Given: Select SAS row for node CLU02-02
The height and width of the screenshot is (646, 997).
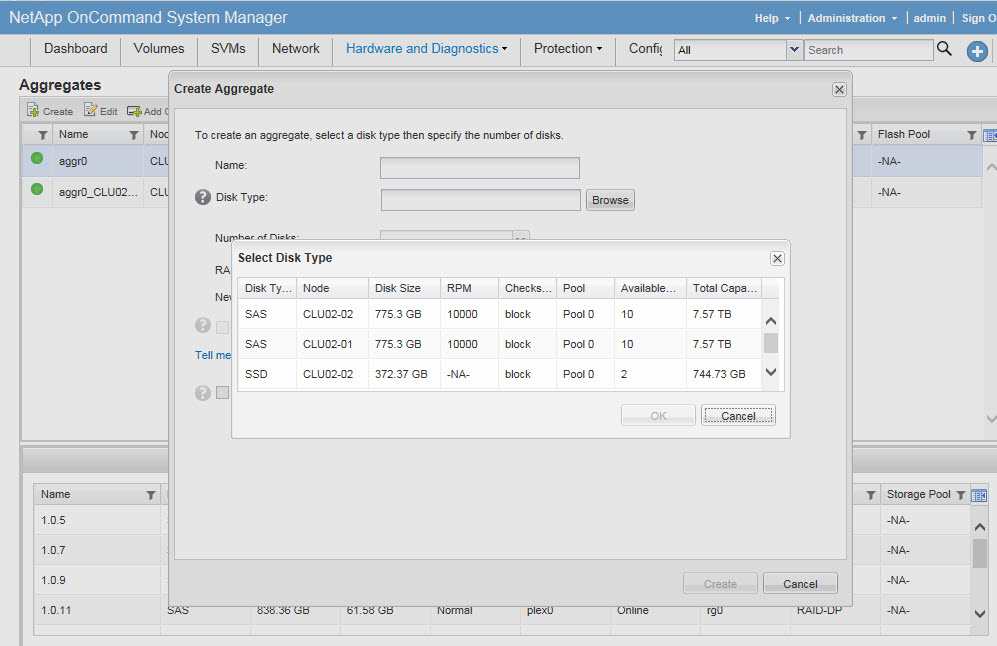Looking at the screenshot, I should (x=499, y=314).
